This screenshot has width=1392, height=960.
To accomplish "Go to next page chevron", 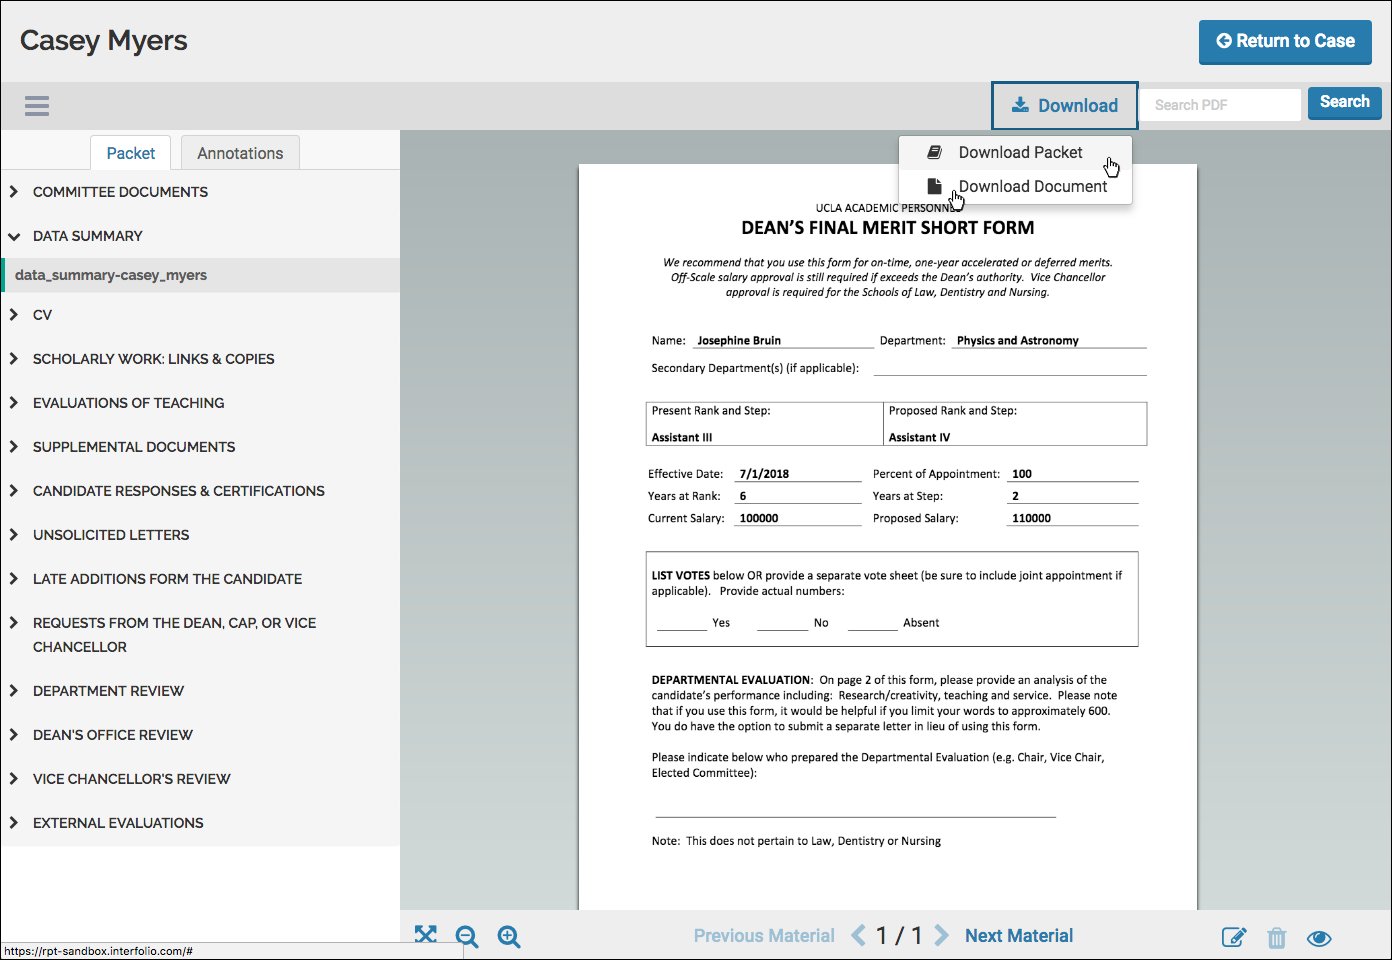I will (x=941, y=935).
